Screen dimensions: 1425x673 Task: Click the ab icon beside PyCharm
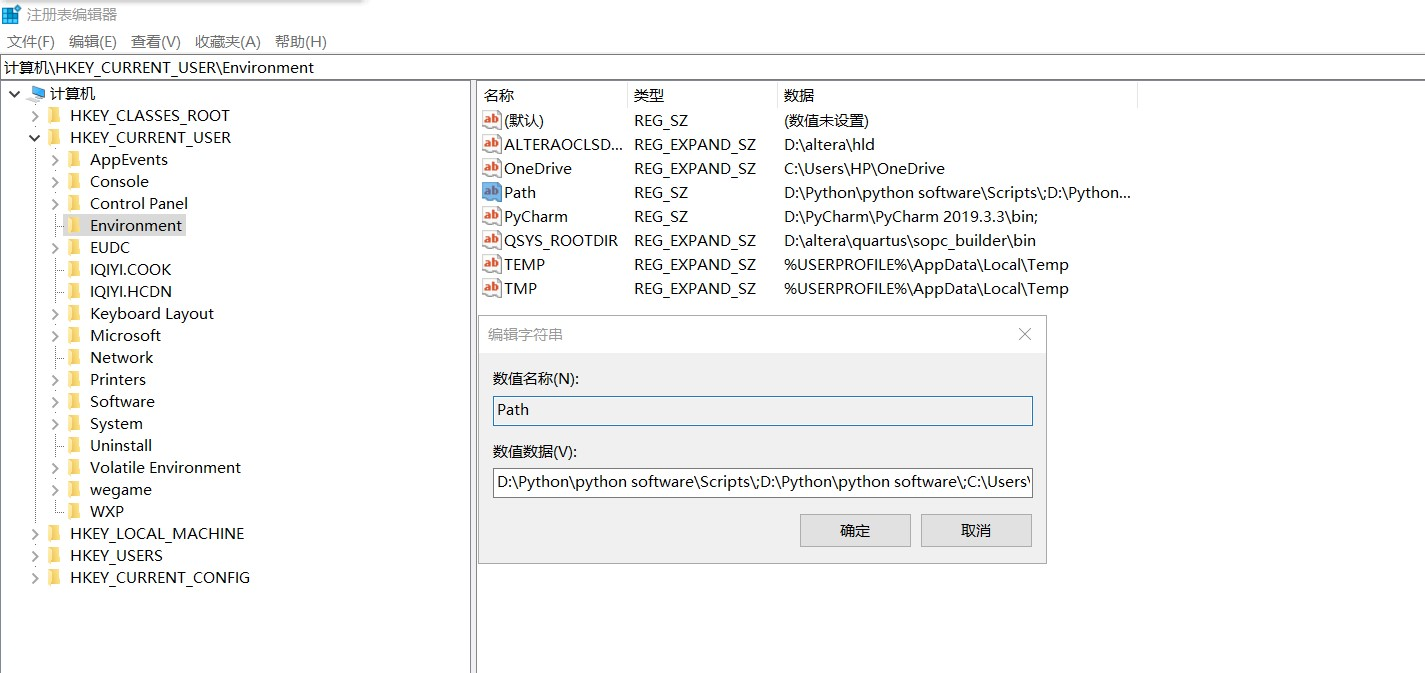(492, 216)
